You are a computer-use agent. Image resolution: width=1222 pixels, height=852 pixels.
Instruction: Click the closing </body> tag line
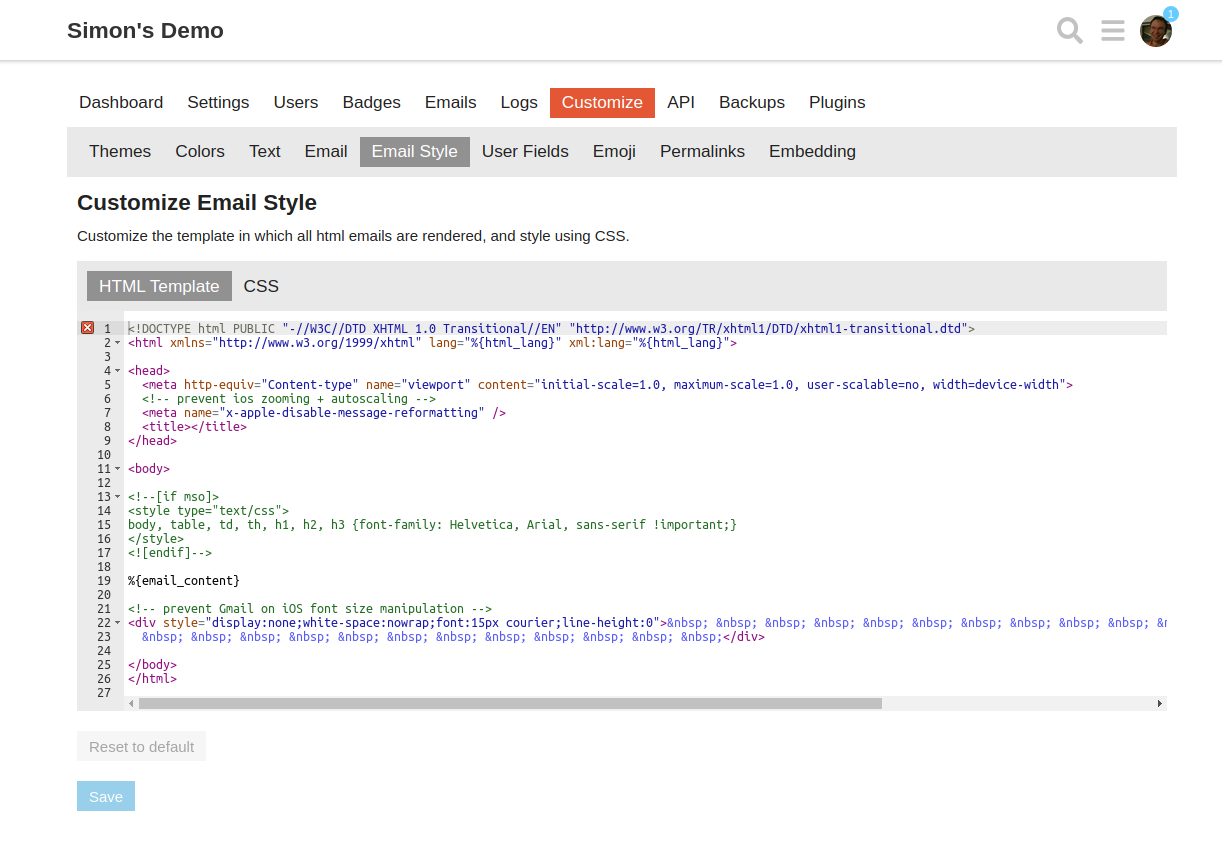point(152,664)
